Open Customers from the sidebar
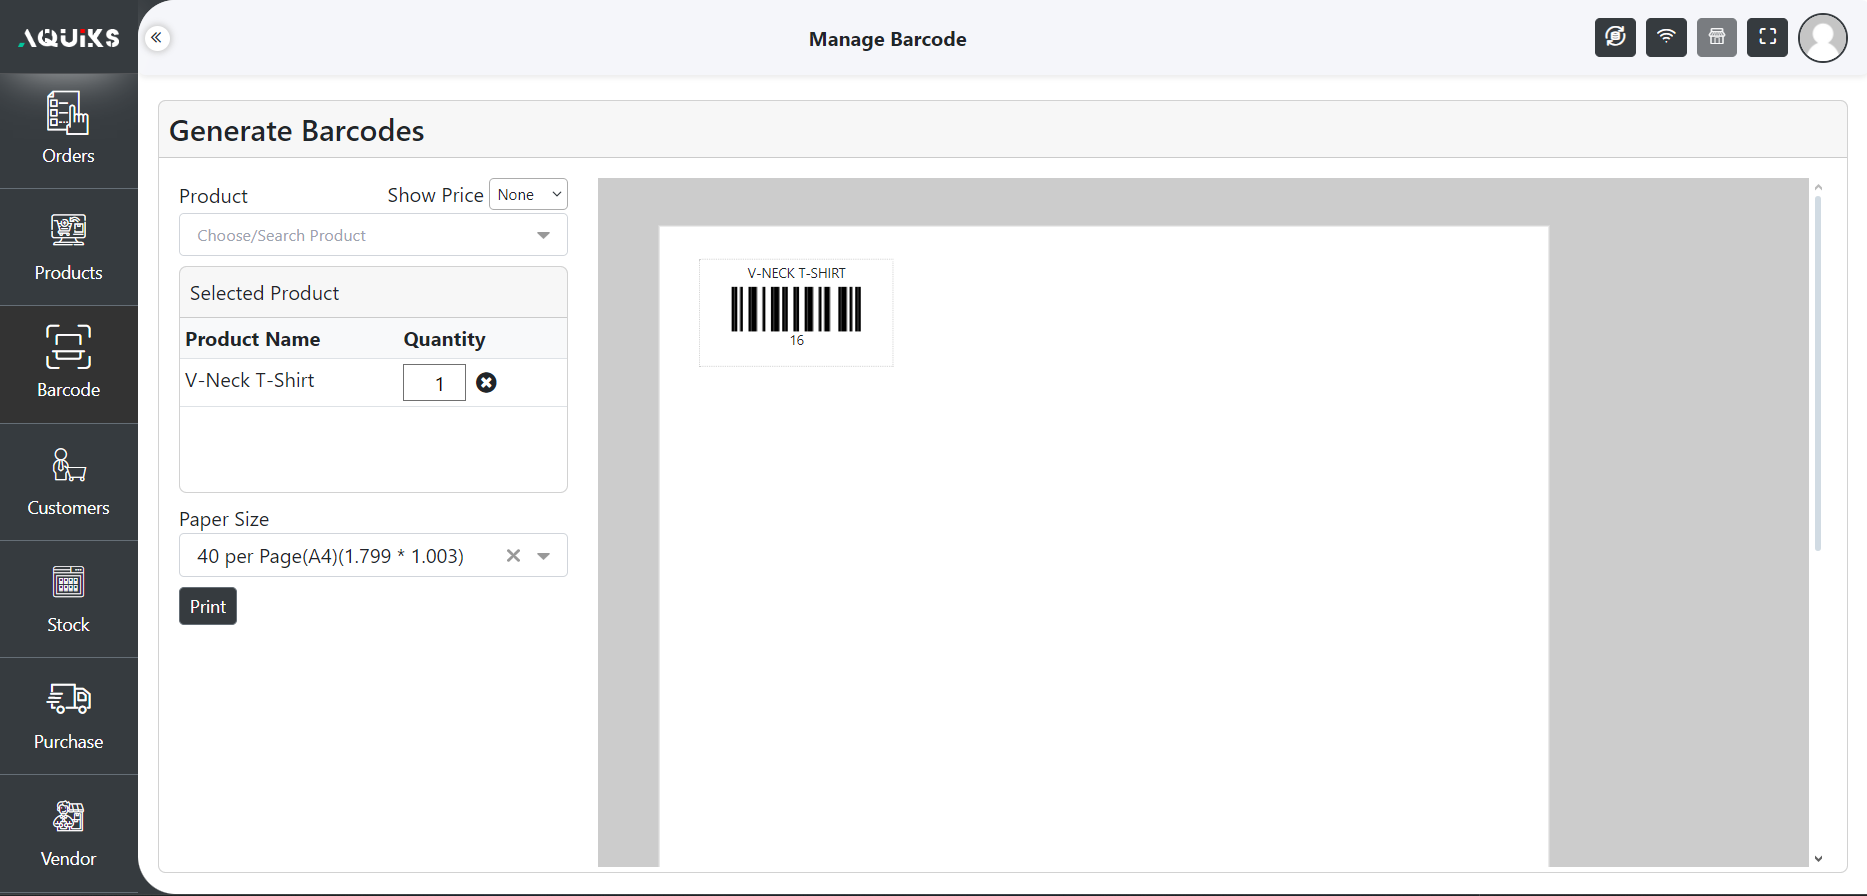This screenshot has width=1867, height=896. point(69,482)
